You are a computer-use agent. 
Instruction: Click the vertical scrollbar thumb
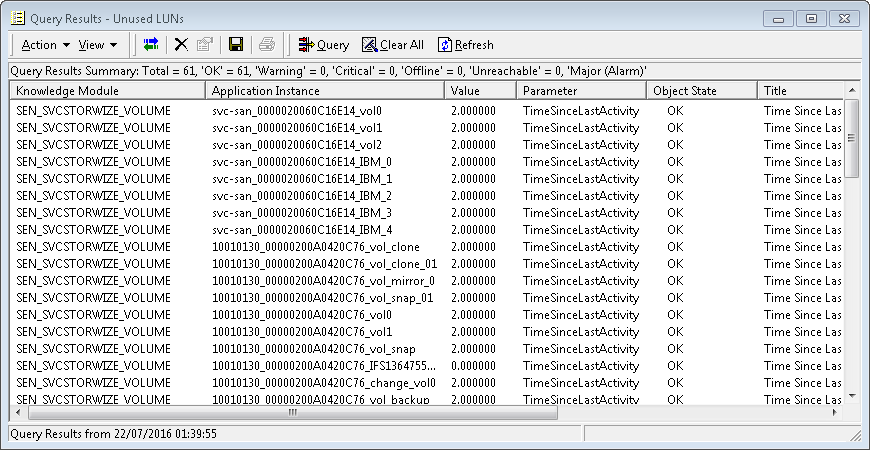point(852,139)
